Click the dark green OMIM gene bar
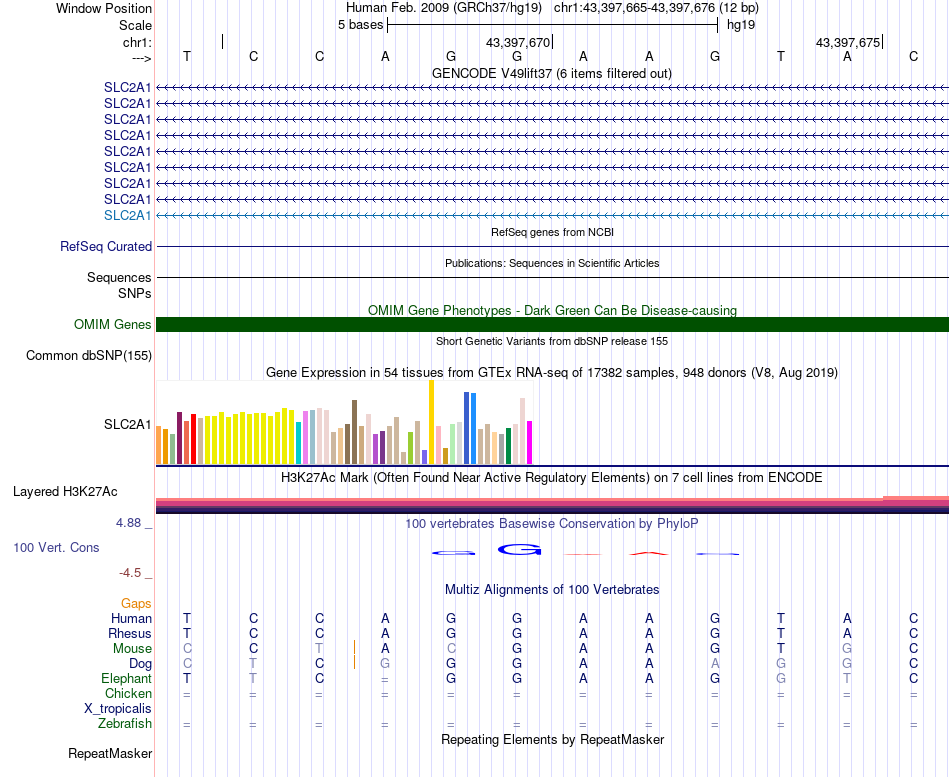 click(x=552, y=324)
